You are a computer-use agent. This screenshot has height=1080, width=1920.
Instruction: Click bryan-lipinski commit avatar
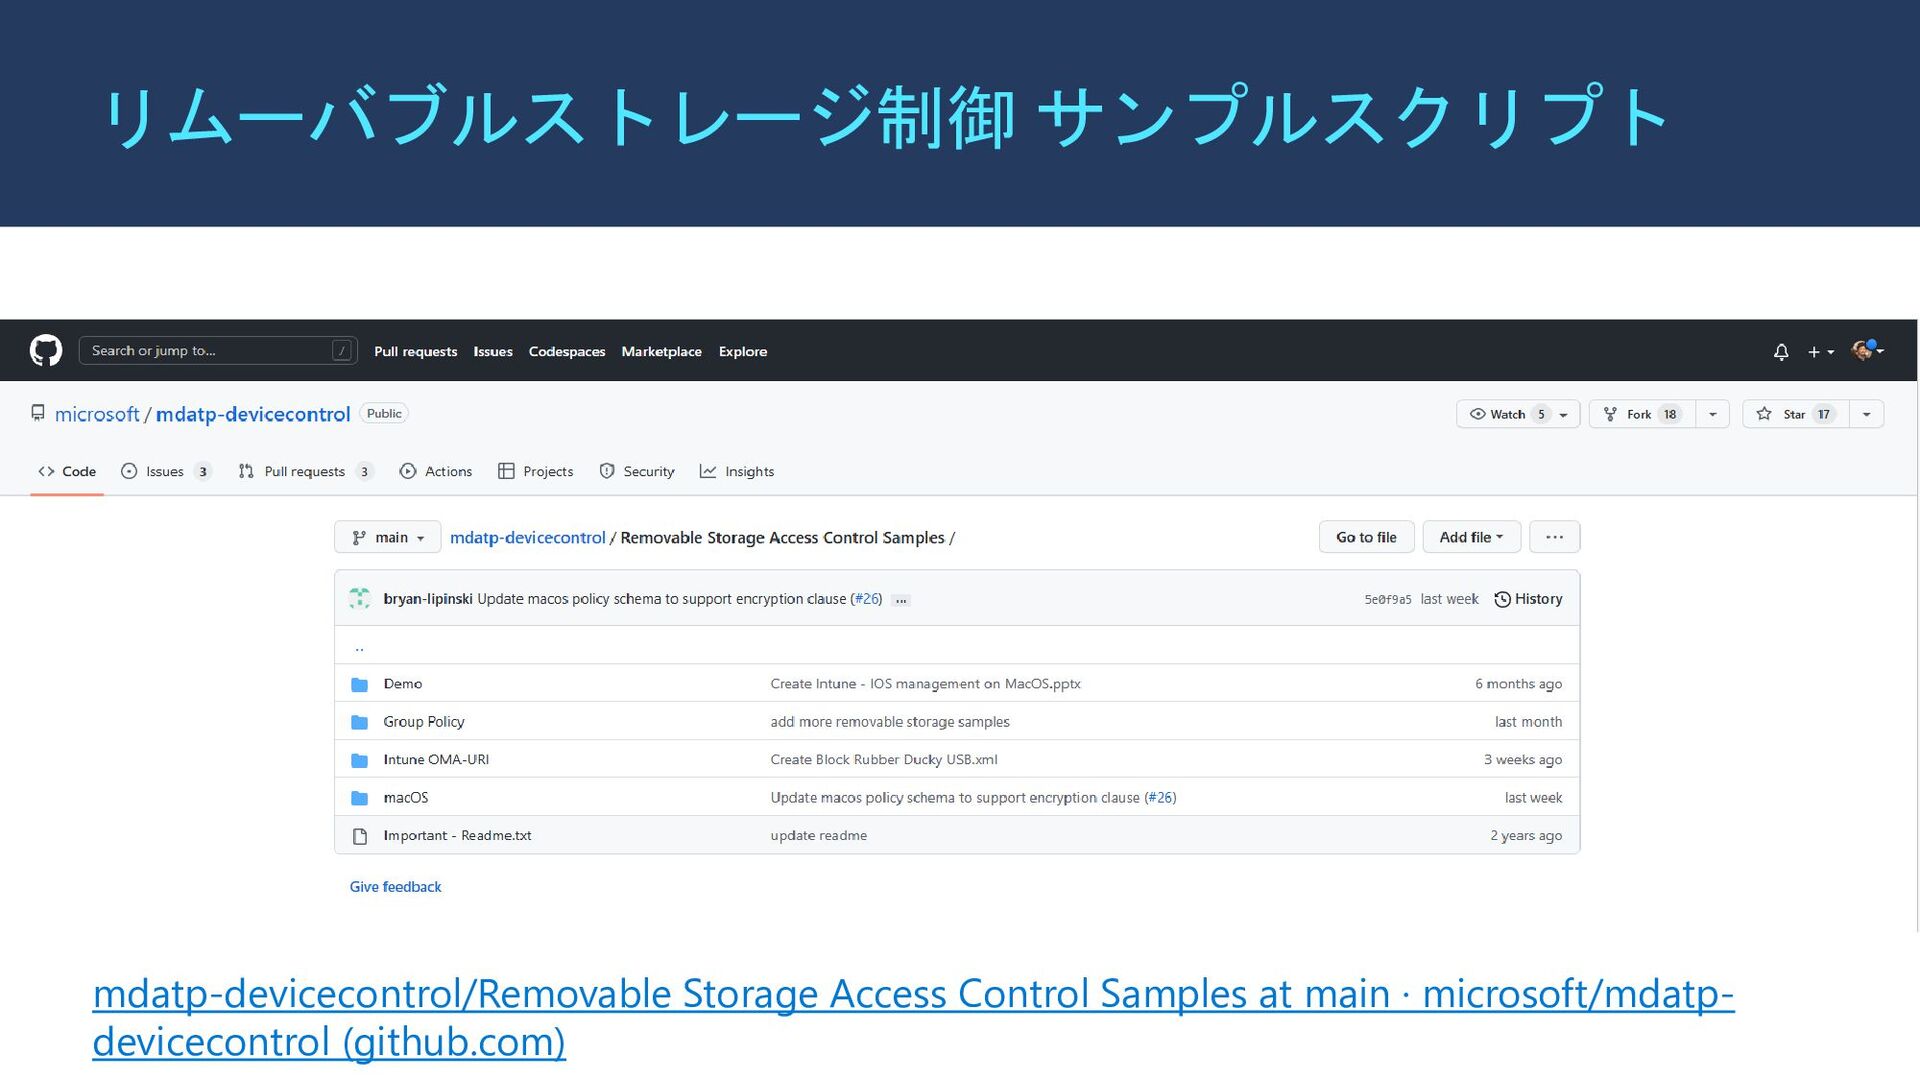[x=360, y=599]
